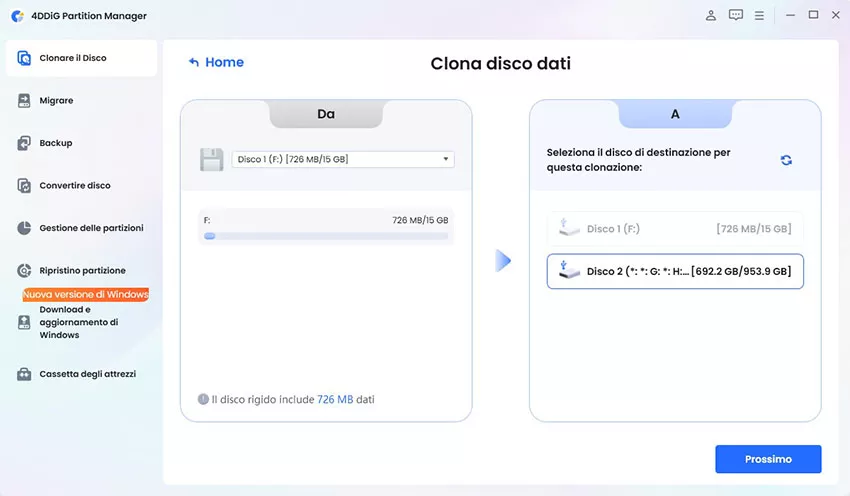Go back via the Home link

pos(216,62)
